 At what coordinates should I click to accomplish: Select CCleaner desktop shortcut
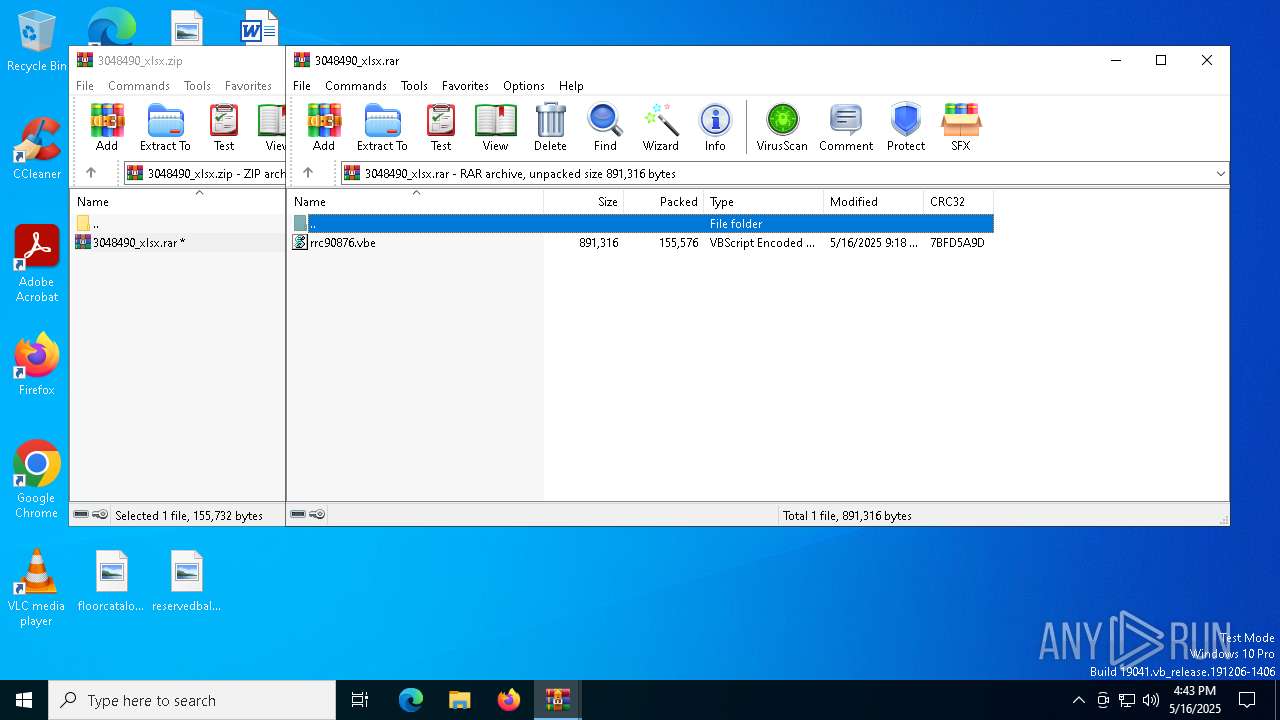tap(36, 149)
